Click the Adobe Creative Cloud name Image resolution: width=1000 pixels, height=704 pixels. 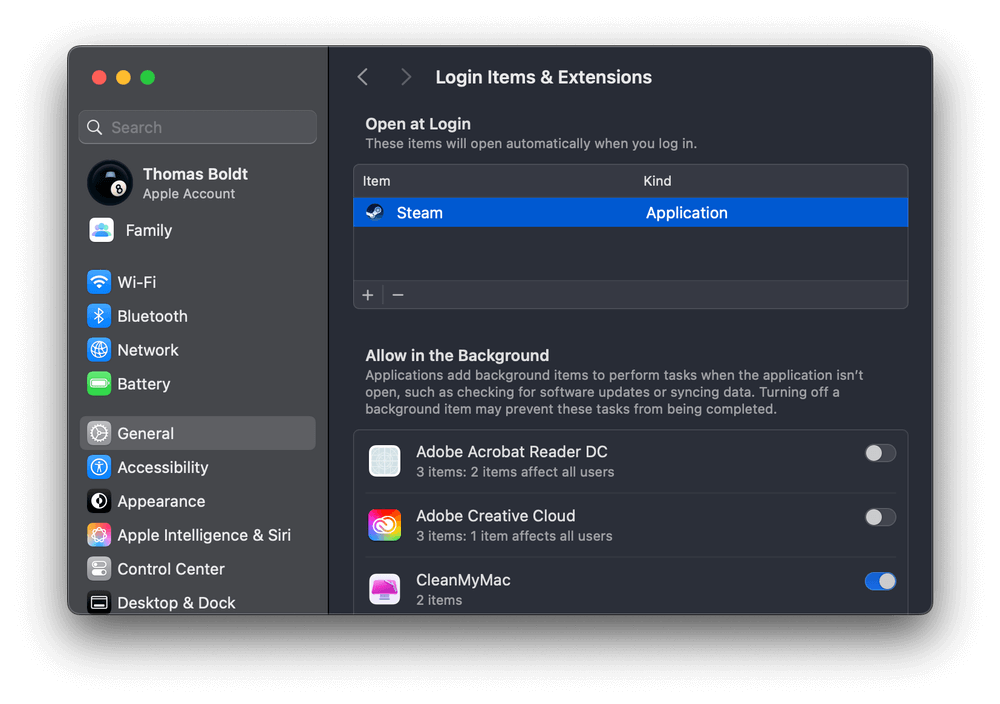tap(496, 515)
